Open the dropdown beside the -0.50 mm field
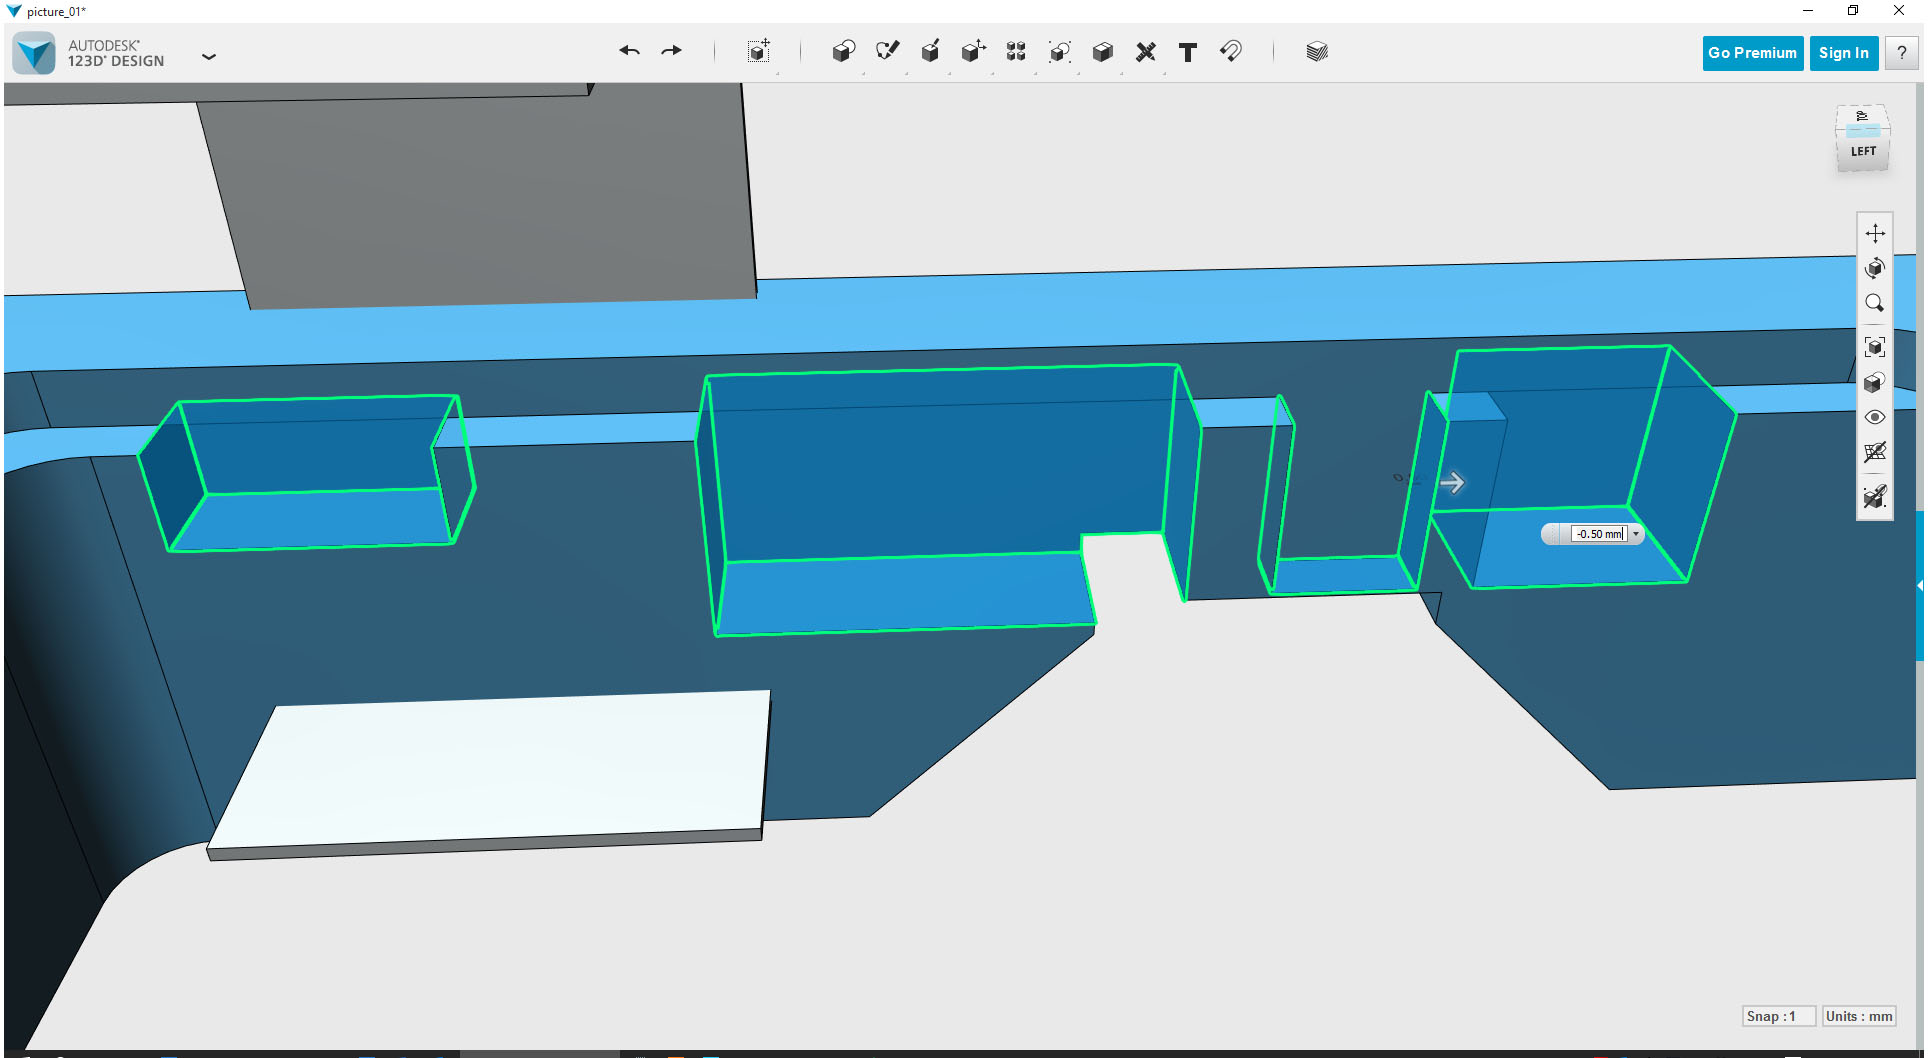This screenshot has height=1058, width=1928. (1638, 534)
